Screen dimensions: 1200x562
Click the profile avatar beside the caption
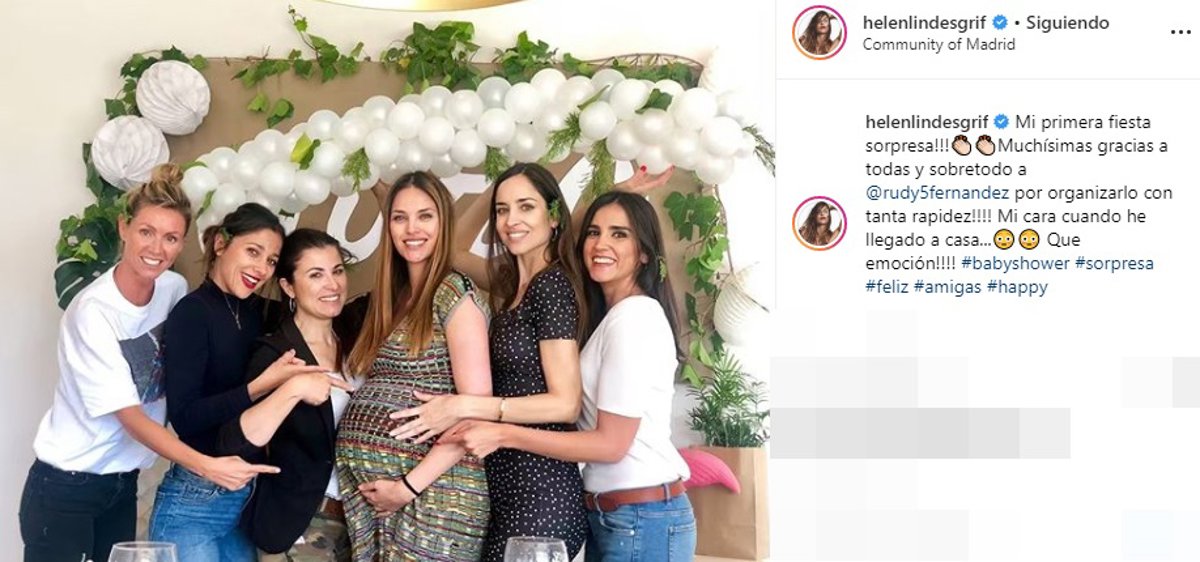(x=820, y=222)
